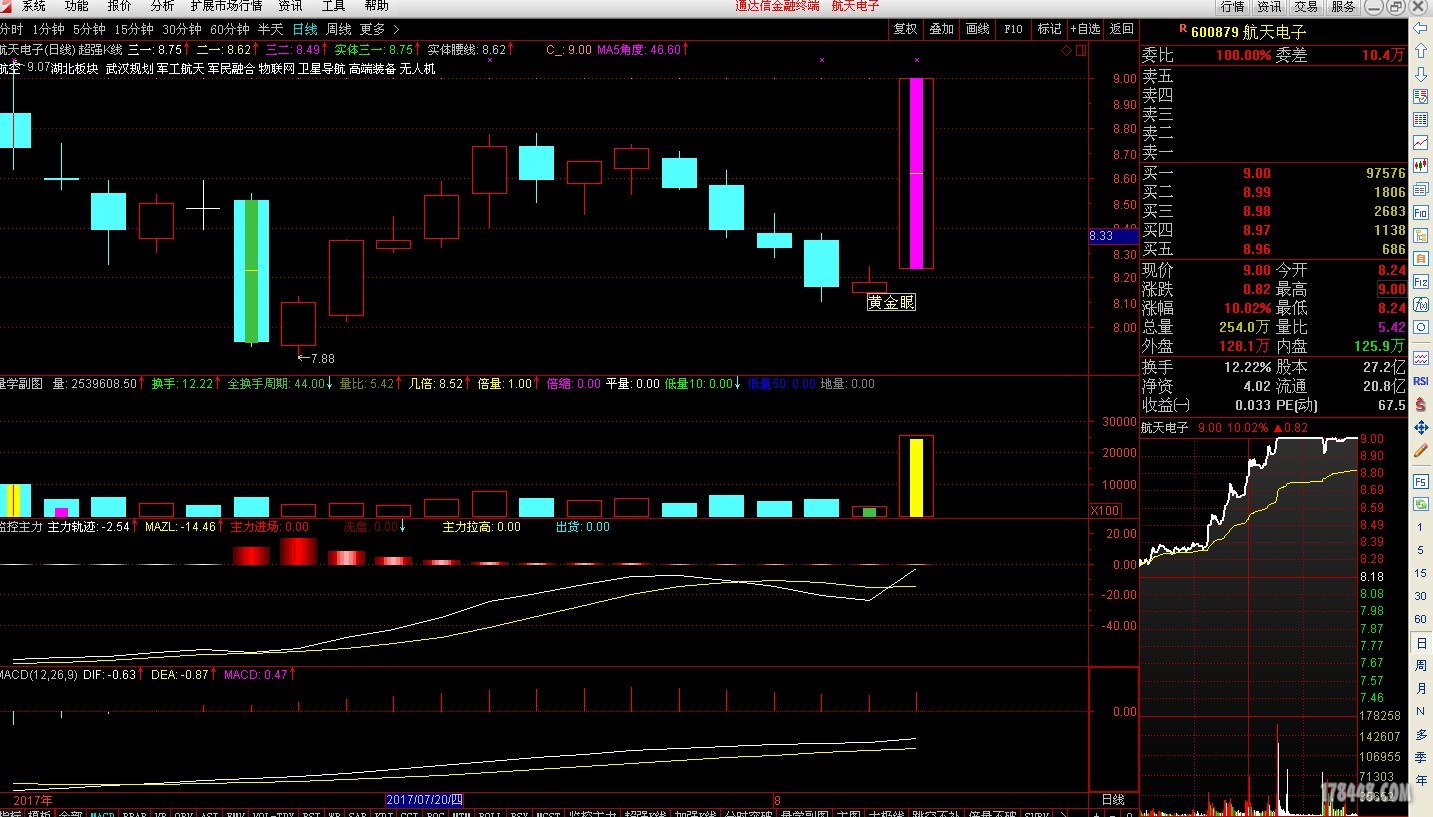Screen dimensions: 1433x817
Task: Click the 资讯 button at top right
Action: tap(1269, 6)
